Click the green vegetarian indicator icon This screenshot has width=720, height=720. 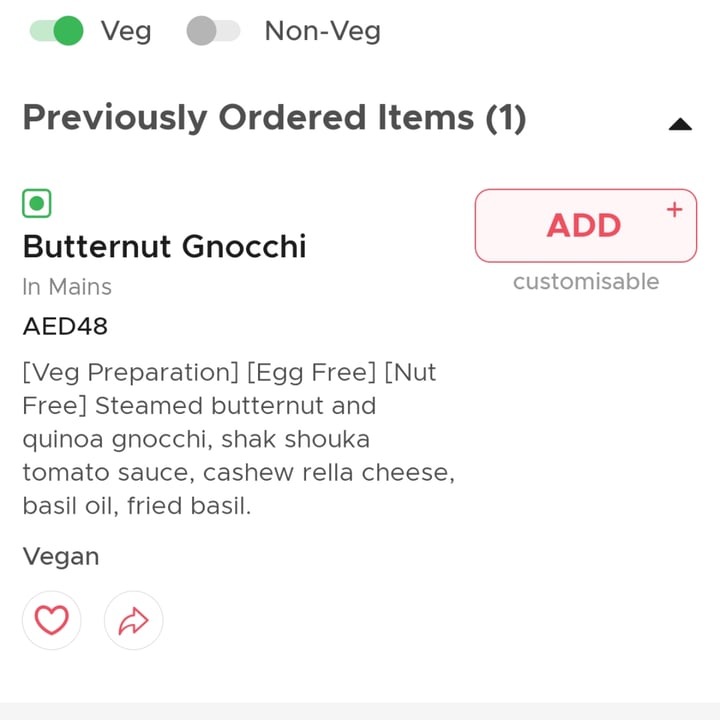(x=37, y=203)
